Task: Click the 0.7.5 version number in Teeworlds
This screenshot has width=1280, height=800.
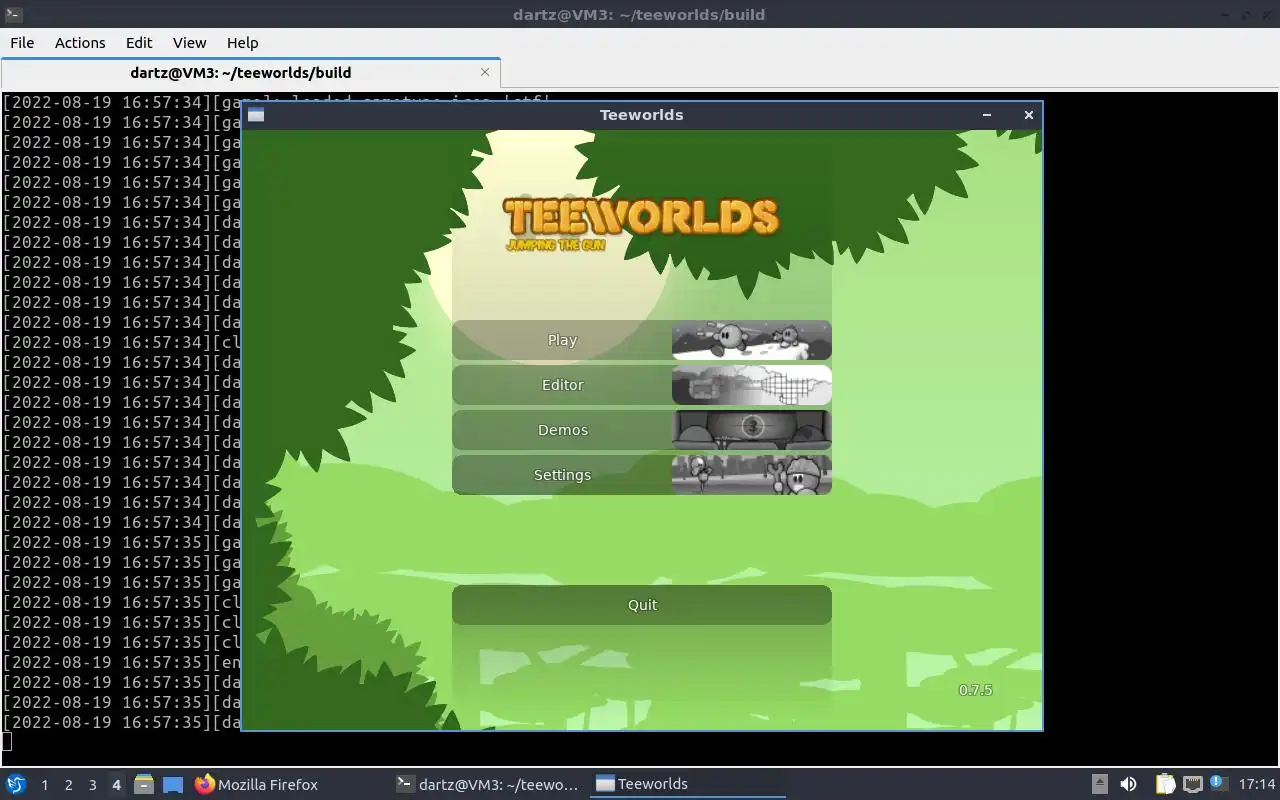Action: [976, 690]
